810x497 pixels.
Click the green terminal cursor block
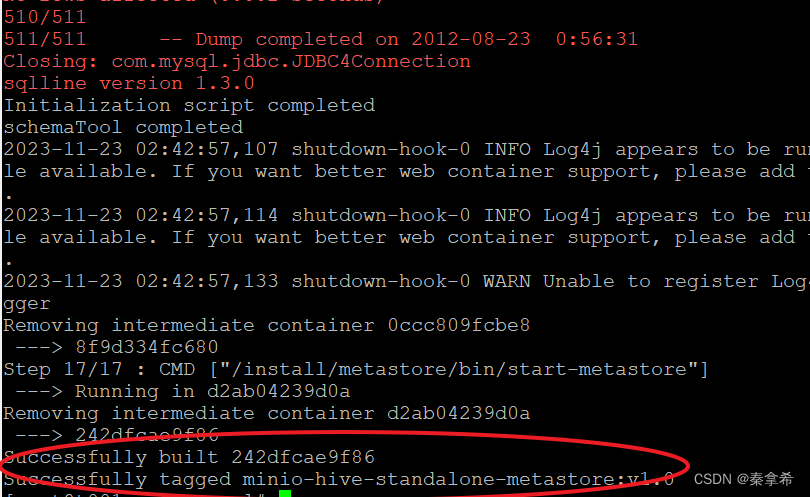[x=285, y=493]
